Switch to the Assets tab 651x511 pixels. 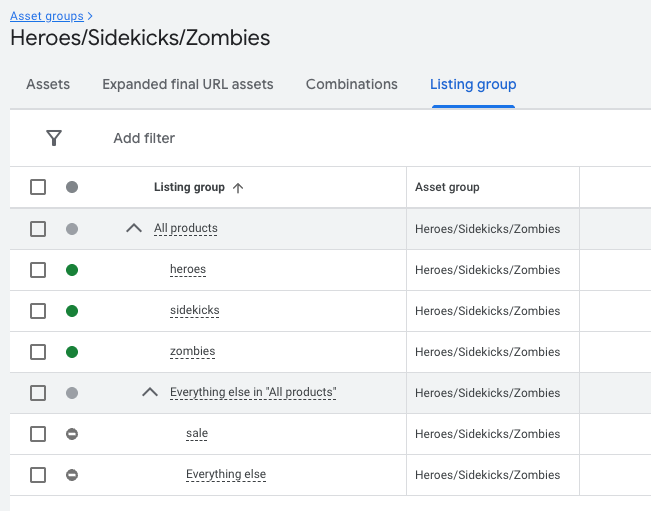tap(48, 84)
